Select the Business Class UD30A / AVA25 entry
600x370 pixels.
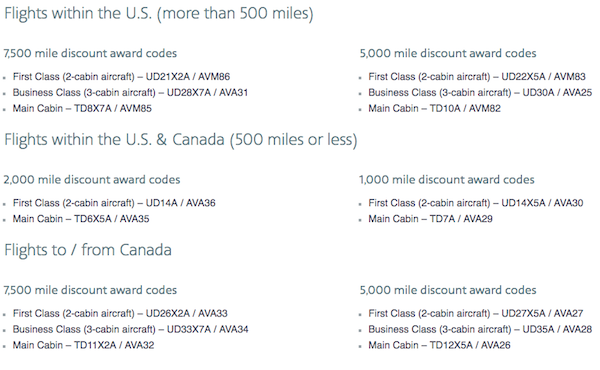click(480, 93)
